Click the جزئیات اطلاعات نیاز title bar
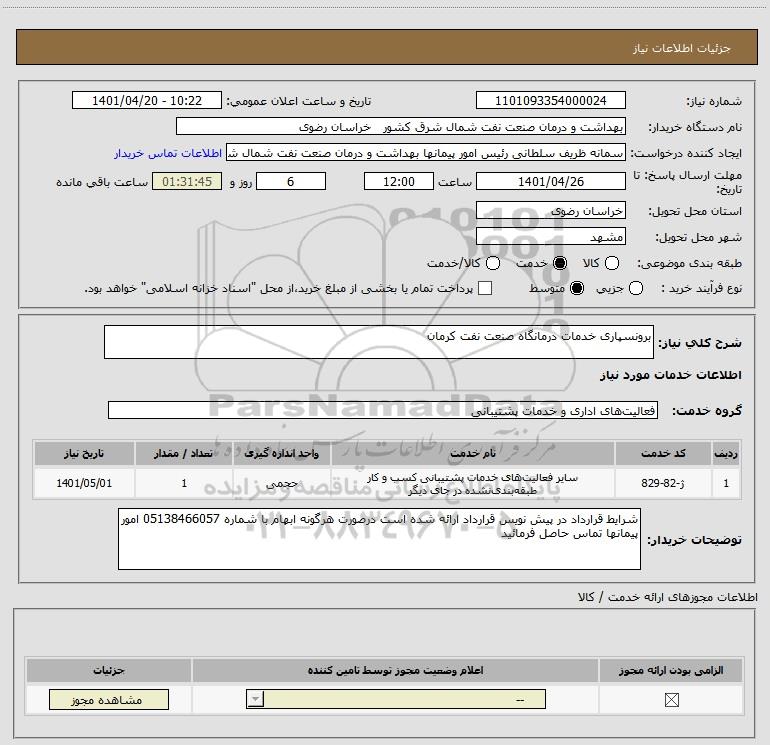 point(386,47)
